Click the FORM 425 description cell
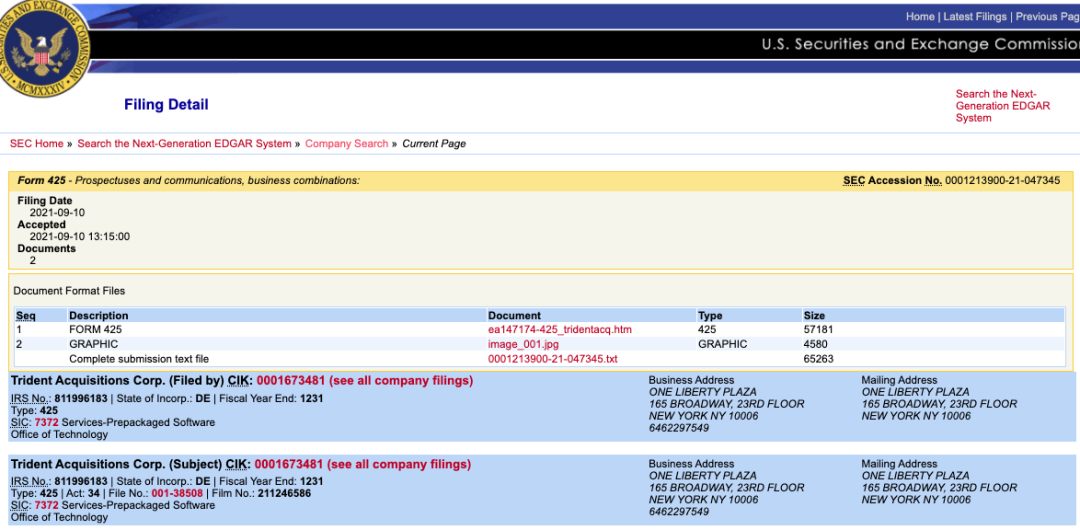The image size is (1080, 530). tap(96, 330)
